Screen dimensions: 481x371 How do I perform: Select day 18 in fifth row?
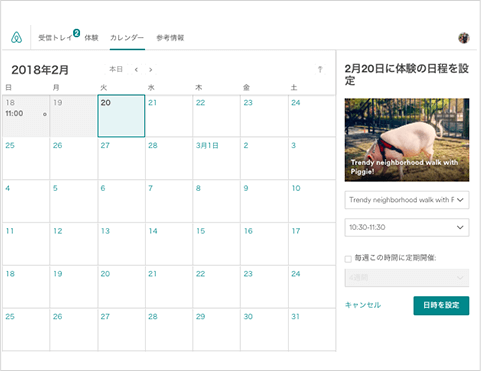pyautogui.click(x=26, y=287)
